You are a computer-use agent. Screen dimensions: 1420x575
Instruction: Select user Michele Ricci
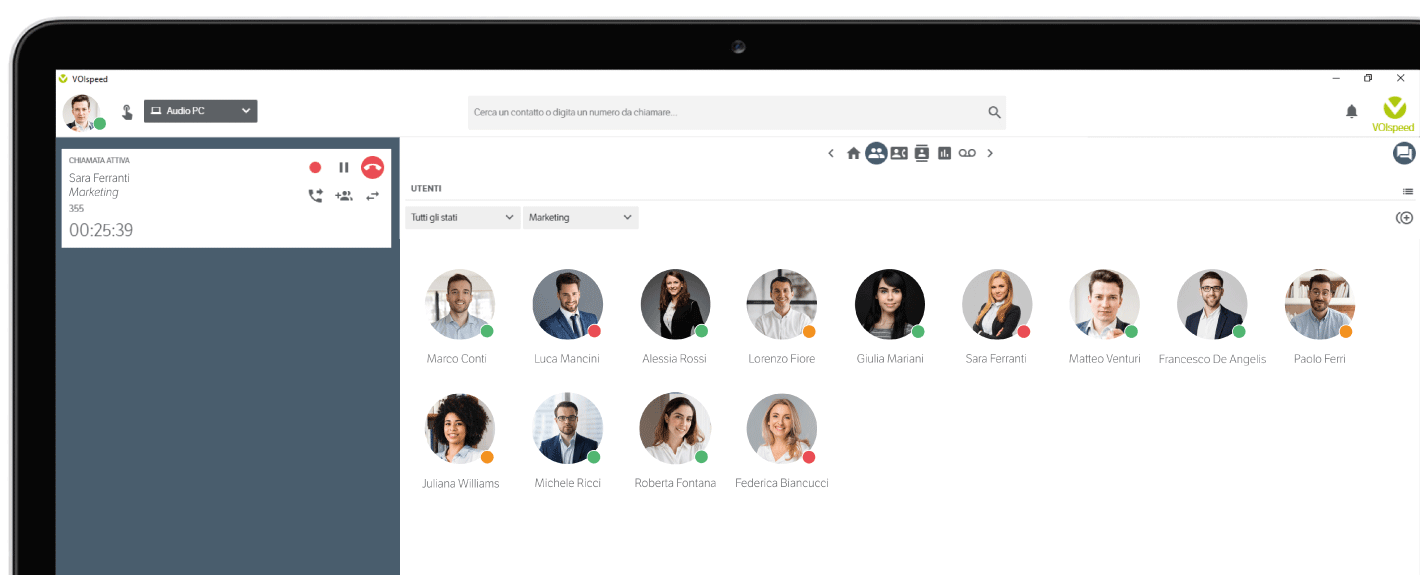point(567,428)
